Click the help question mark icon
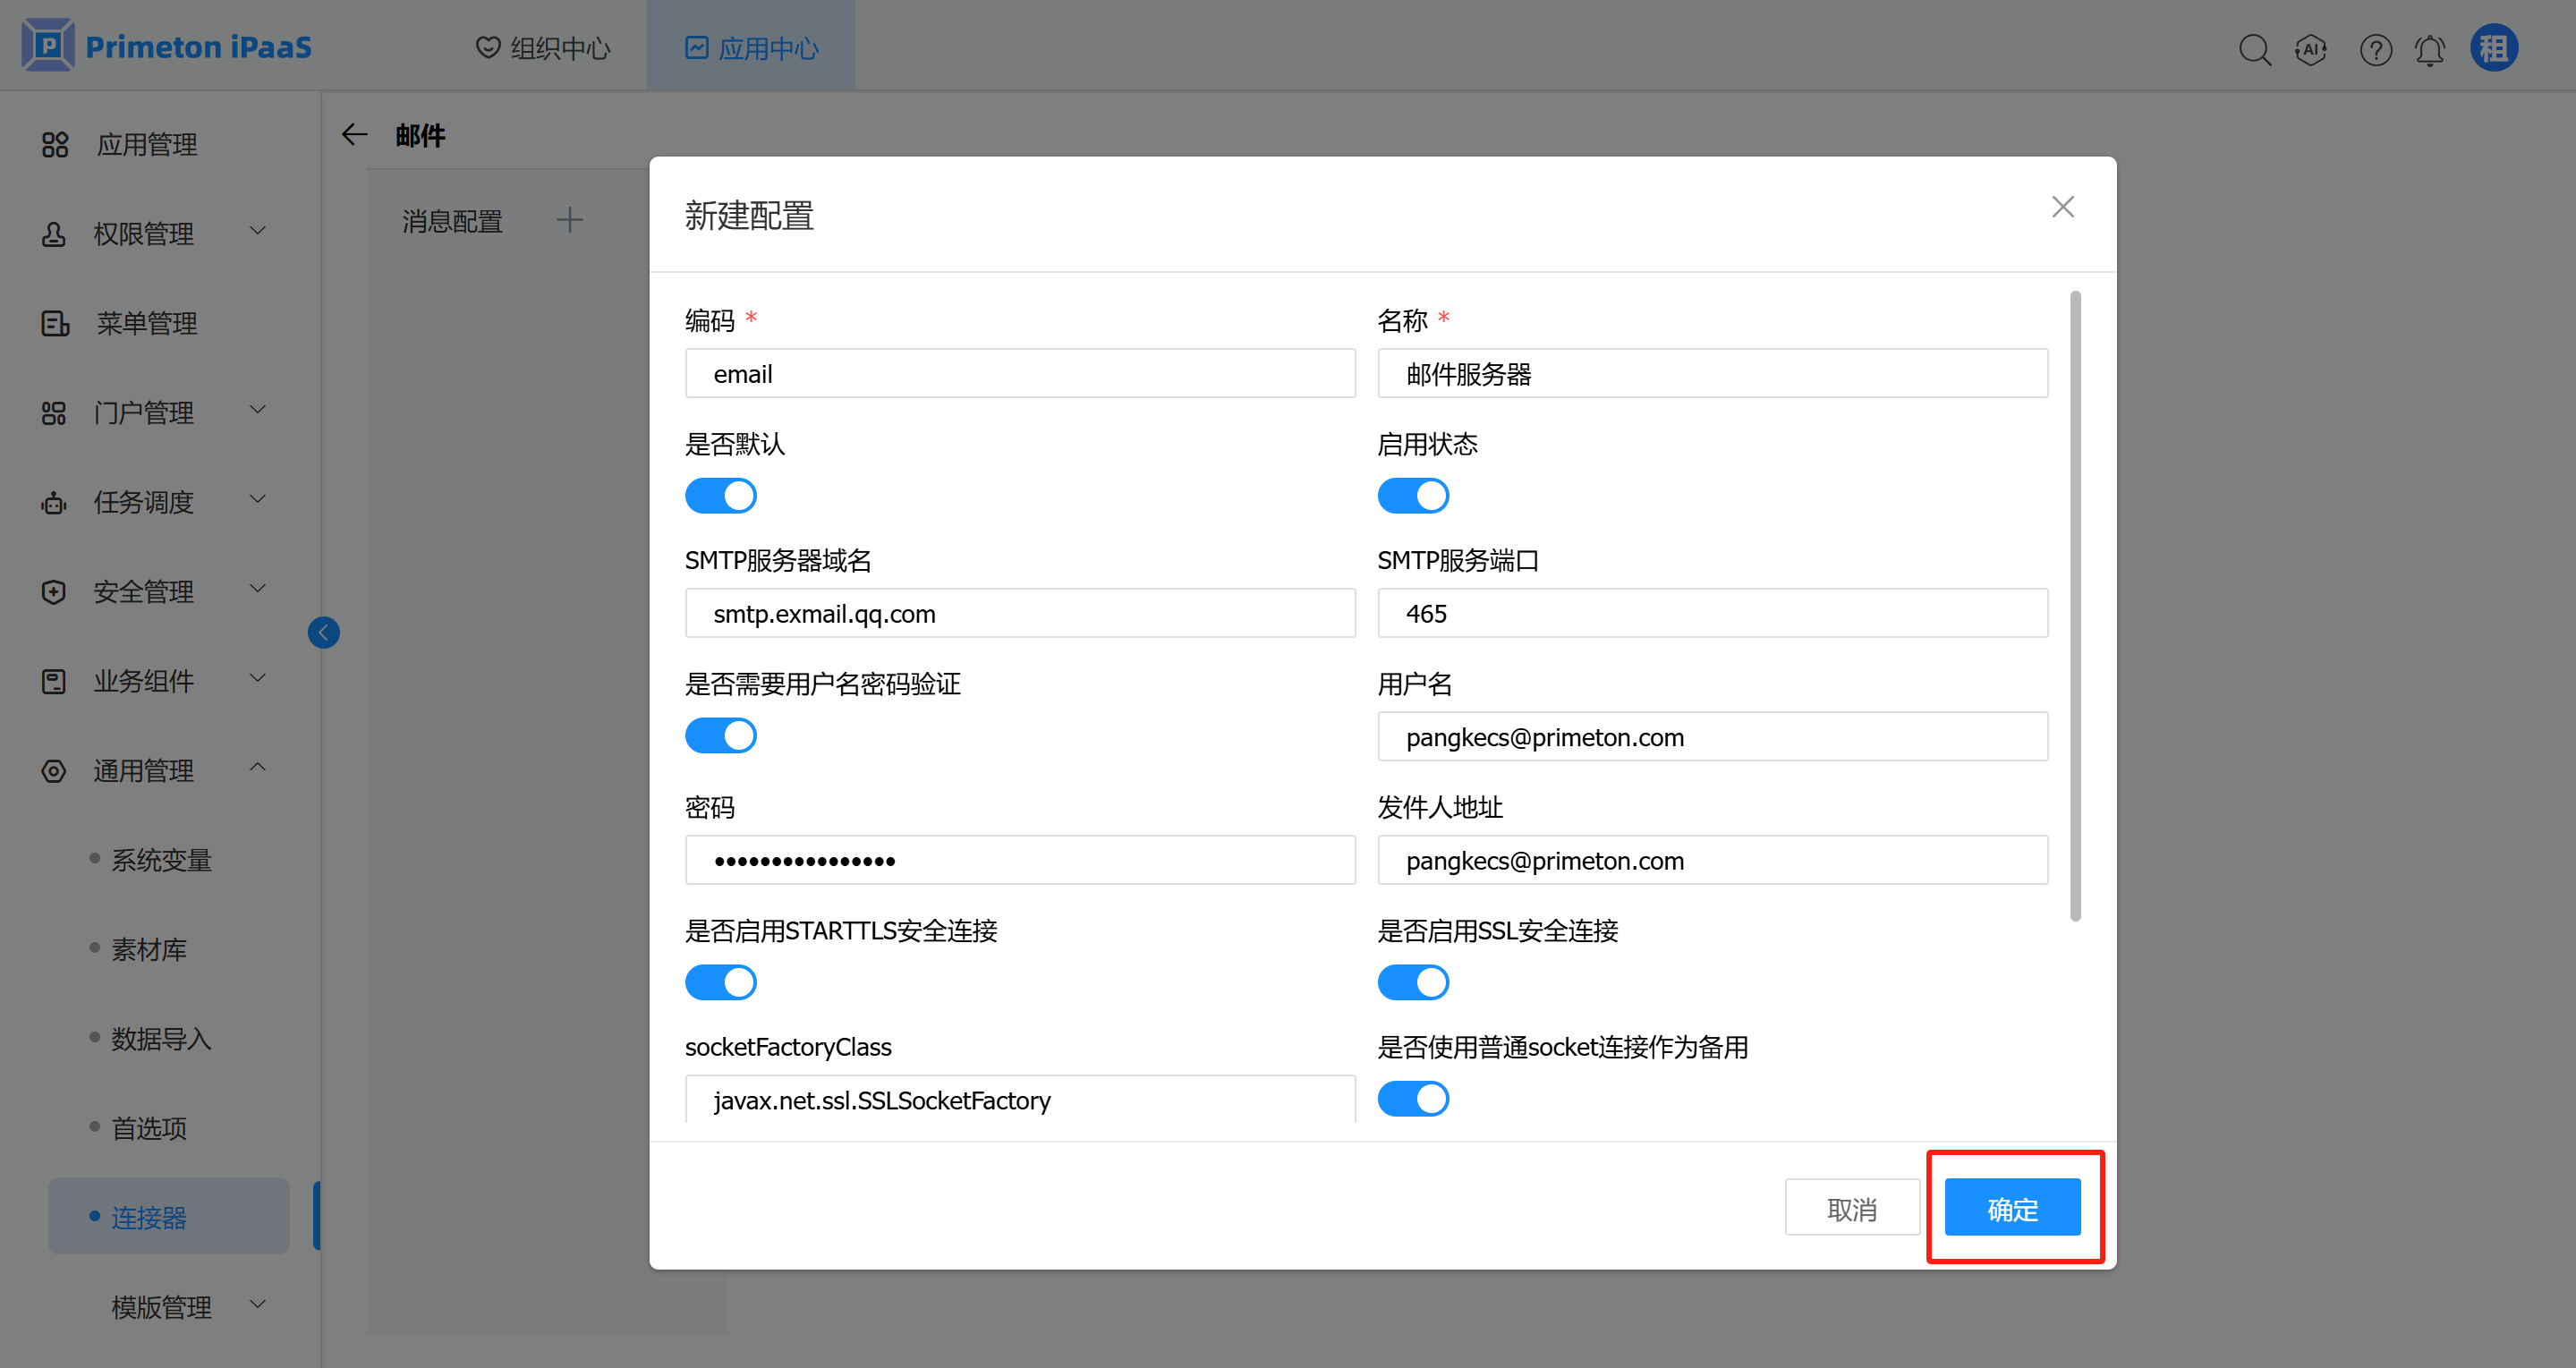 (2375, 49)
